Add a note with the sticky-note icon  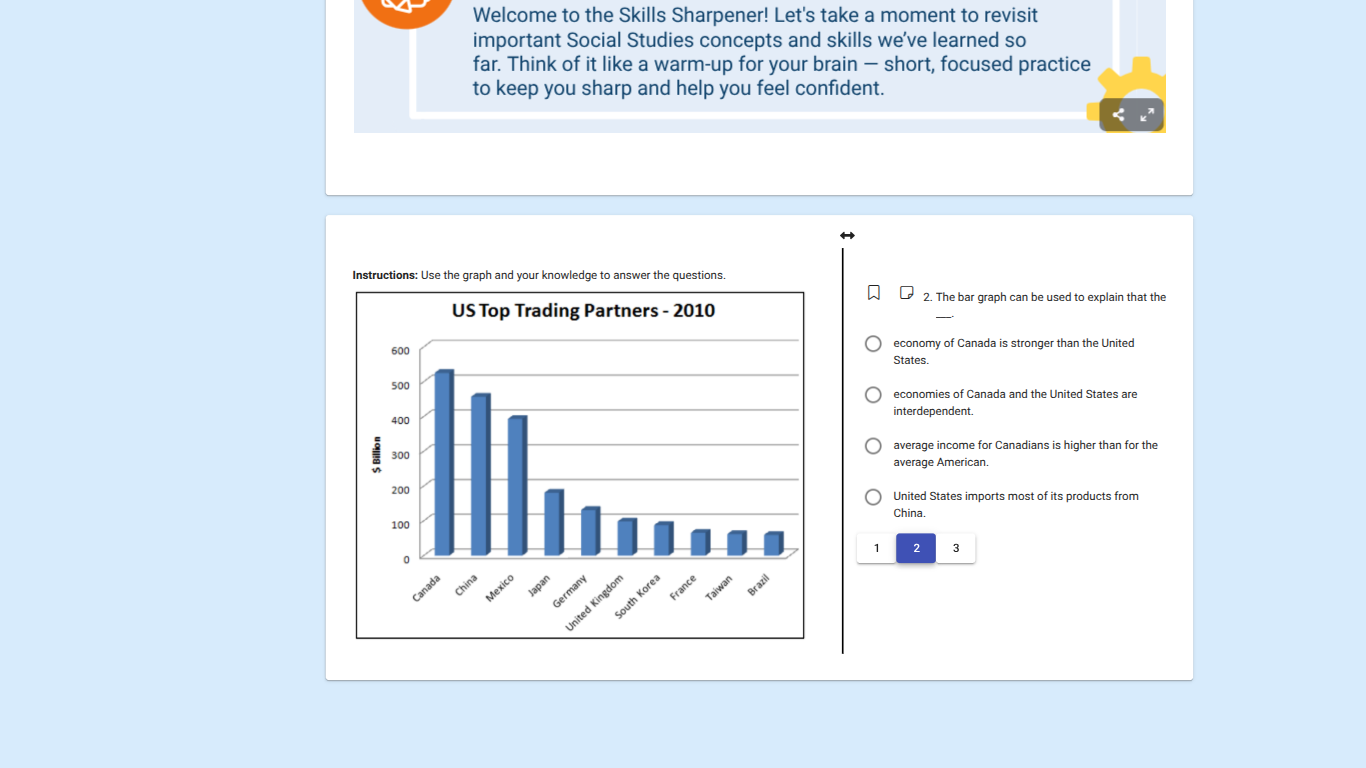point(906,292)
